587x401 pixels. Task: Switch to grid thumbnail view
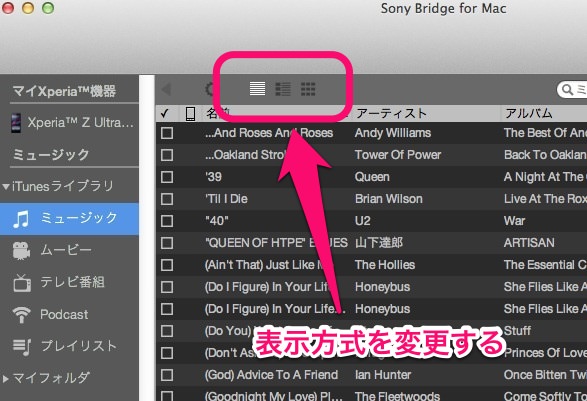pos(308,89)
